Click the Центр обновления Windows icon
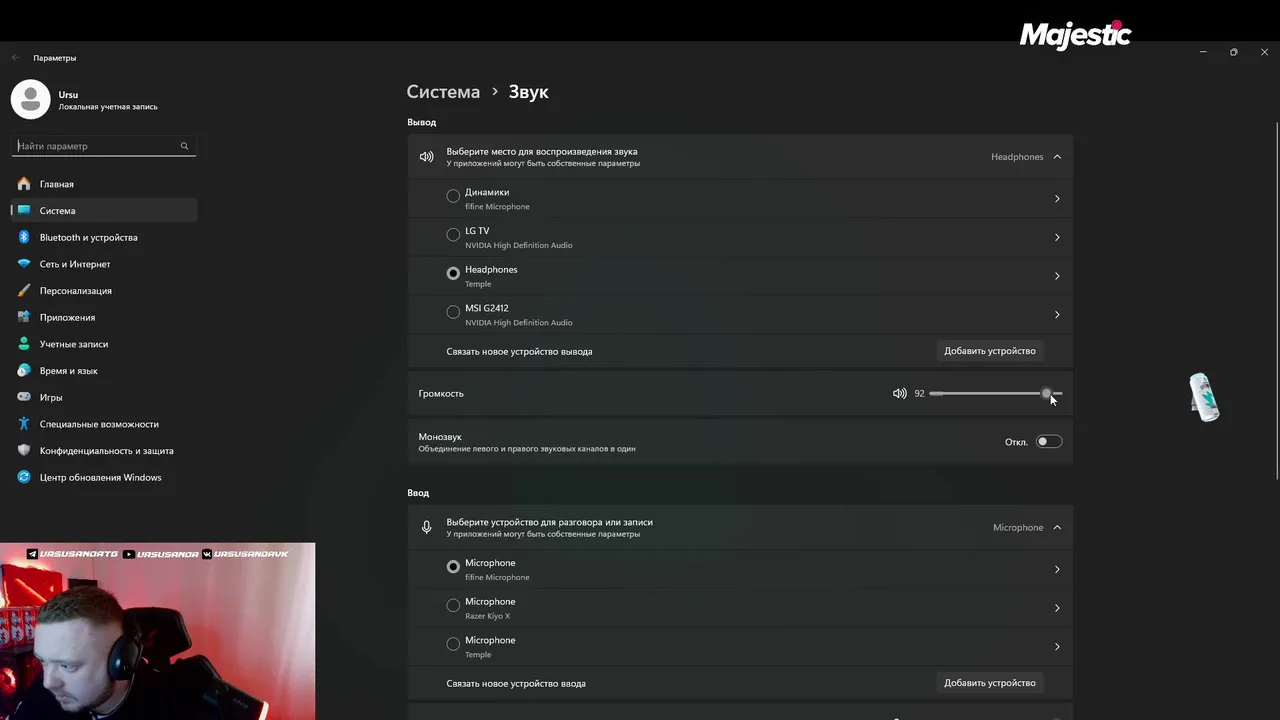This screenshot has height=720, width=1280. click(x=24, y=477)
